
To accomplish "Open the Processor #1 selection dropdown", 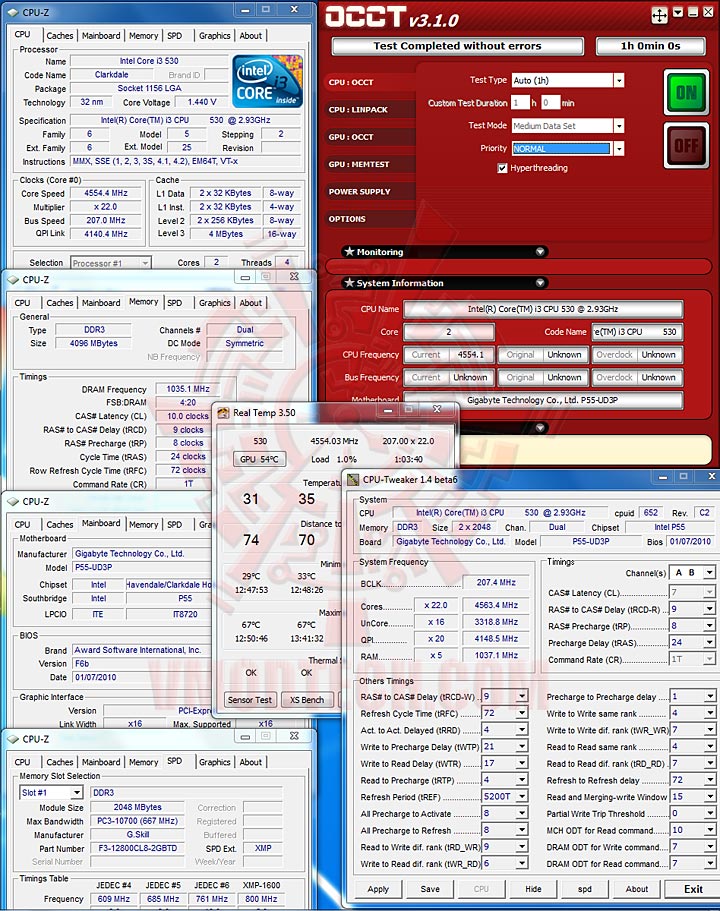I will tap(145, 263).
